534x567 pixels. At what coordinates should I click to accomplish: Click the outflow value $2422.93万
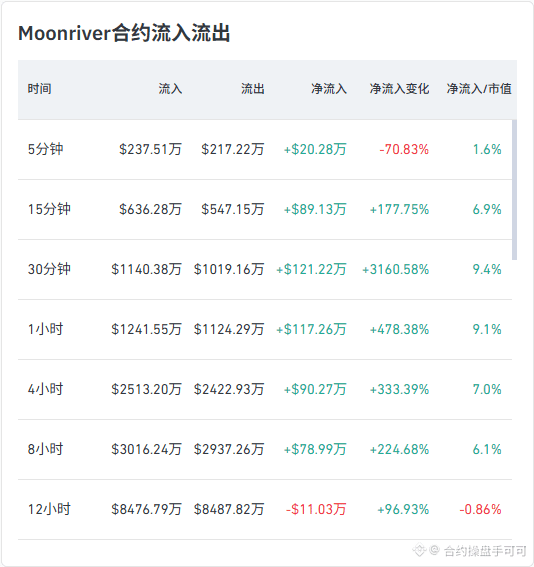coord(229,389)
